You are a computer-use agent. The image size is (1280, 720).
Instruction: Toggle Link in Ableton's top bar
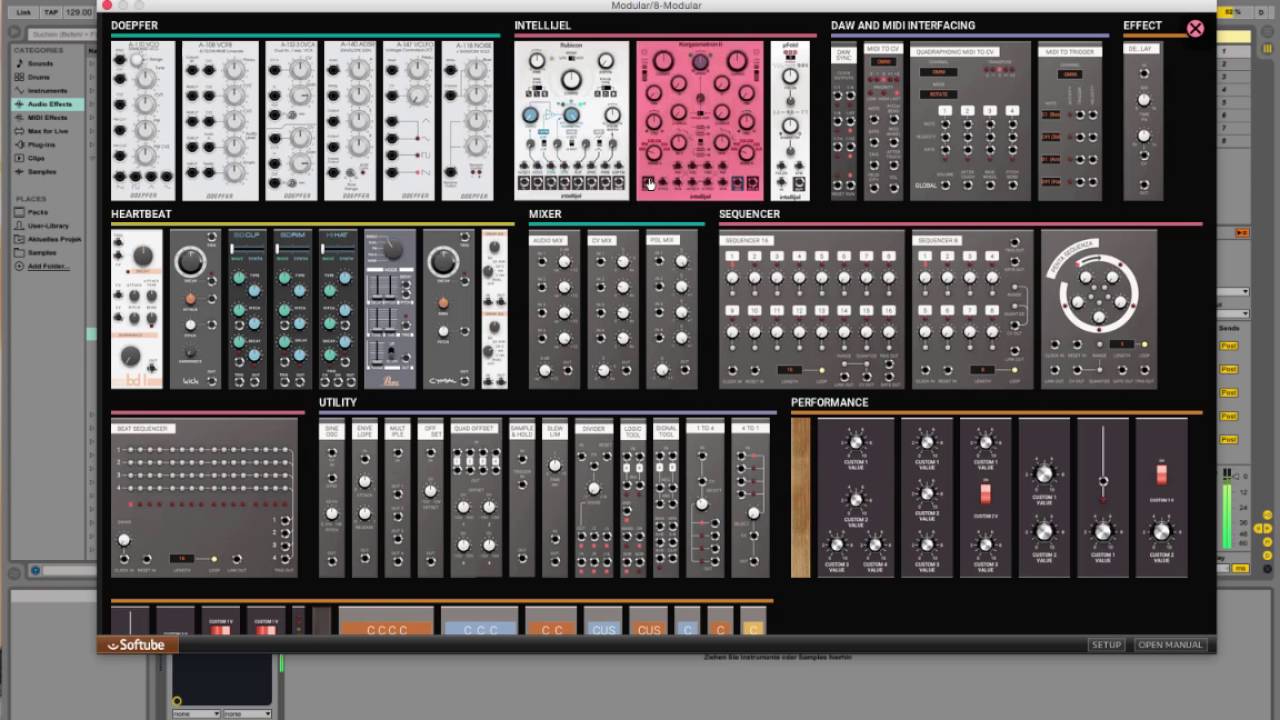24,12
